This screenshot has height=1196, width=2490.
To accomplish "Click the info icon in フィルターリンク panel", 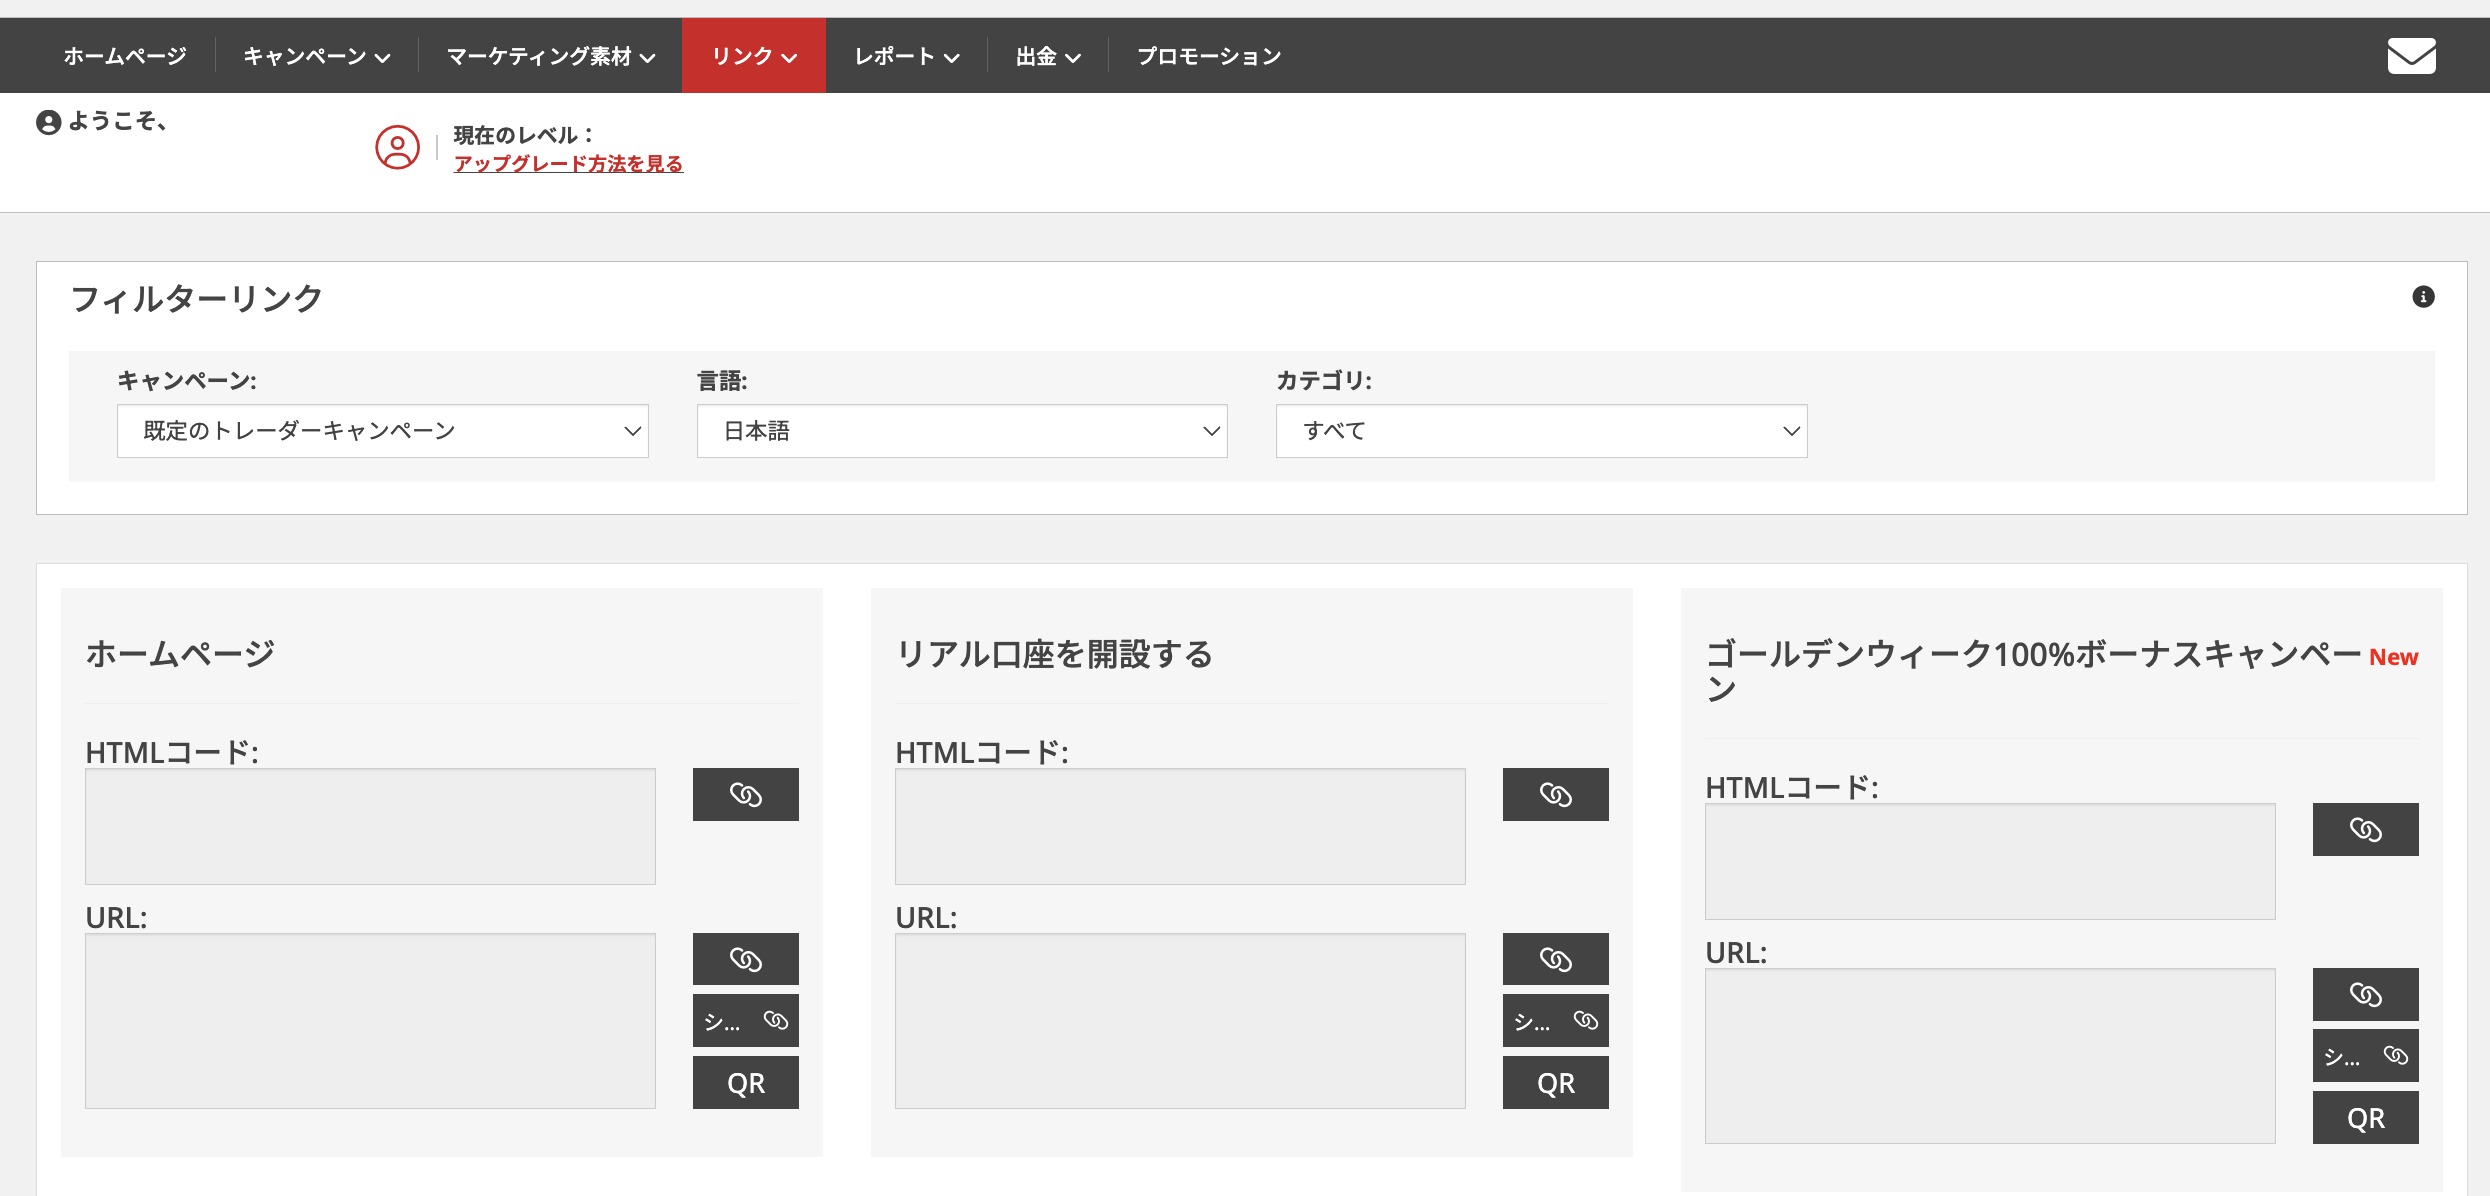I will (2423, 297).
